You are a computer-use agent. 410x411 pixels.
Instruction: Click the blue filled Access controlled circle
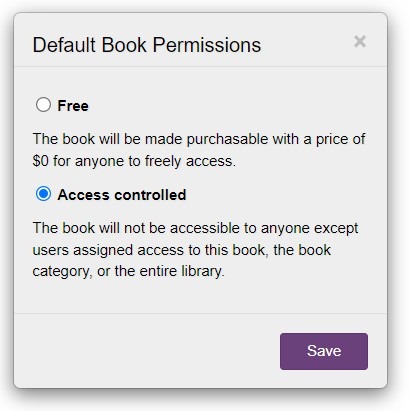(43, 194)
